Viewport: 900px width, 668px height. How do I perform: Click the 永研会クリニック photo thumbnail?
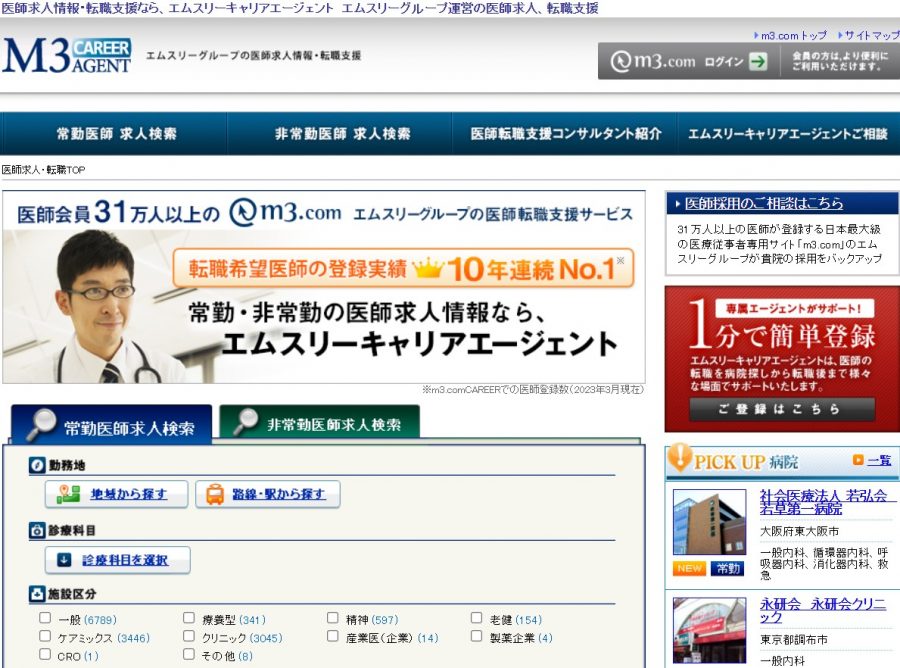pos(709,630)
